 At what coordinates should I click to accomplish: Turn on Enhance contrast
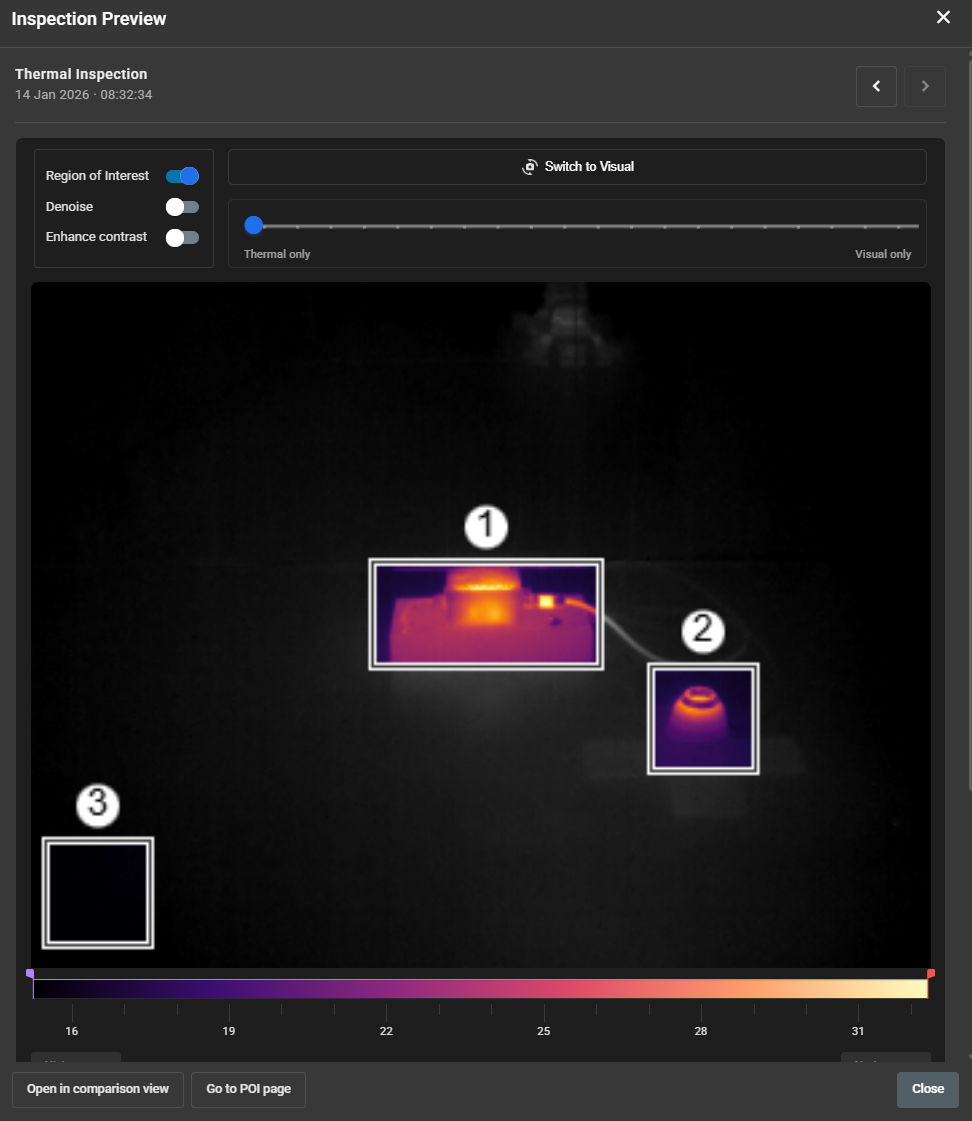(x=182, y=238)
